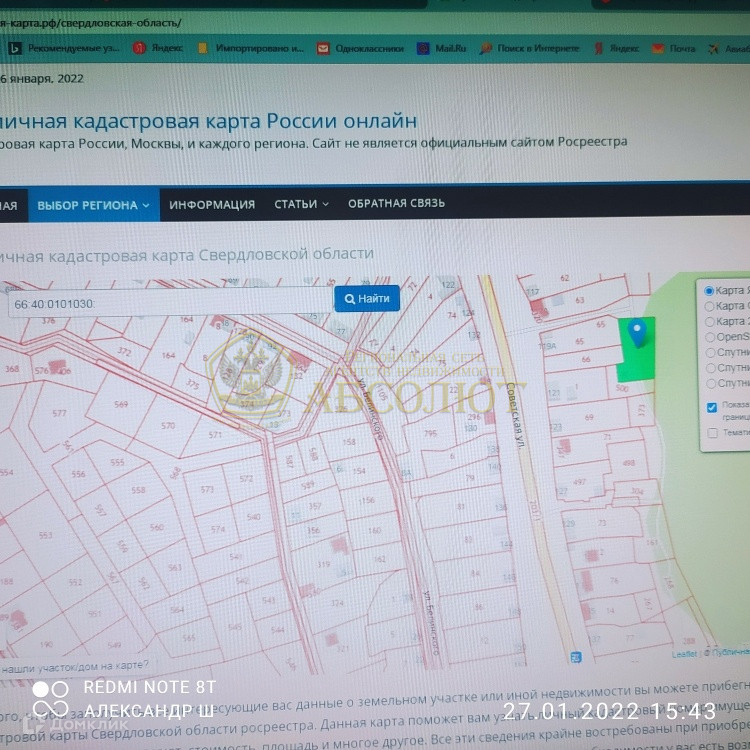The width and height of the screenshot is (750, 750).
Task: Enable the 'Темати...' layer checkbox
Action: click(x=712, y=433)
